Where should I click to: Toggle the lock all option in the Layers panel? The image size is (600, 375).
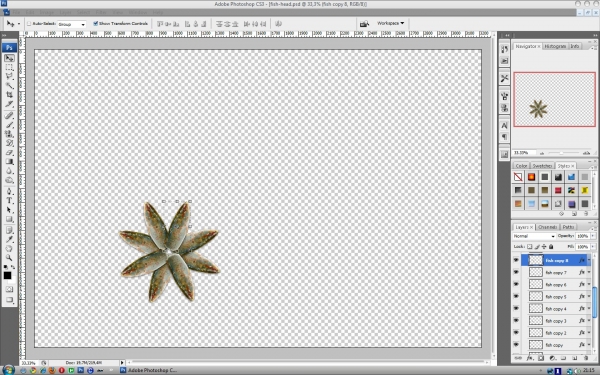click(x=551, y=247)
